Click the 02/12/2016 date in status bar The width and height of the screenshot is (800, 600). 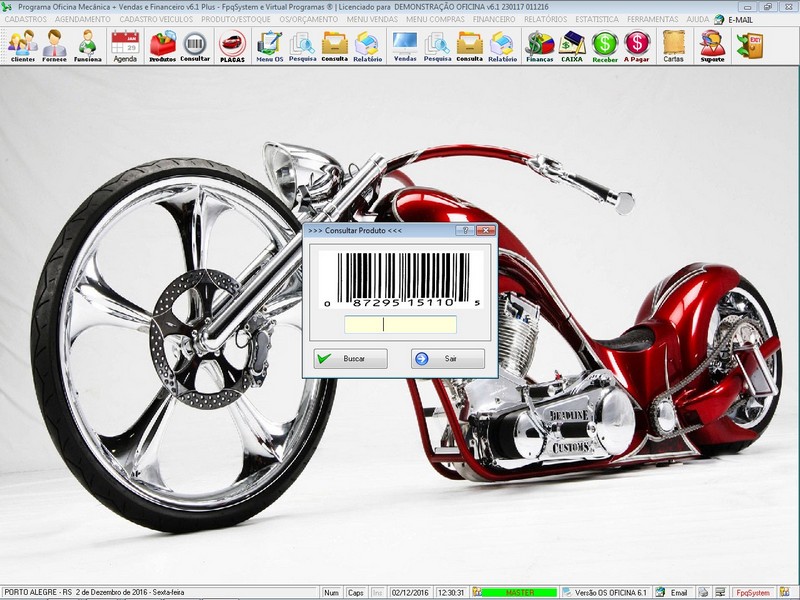(410, 592)
